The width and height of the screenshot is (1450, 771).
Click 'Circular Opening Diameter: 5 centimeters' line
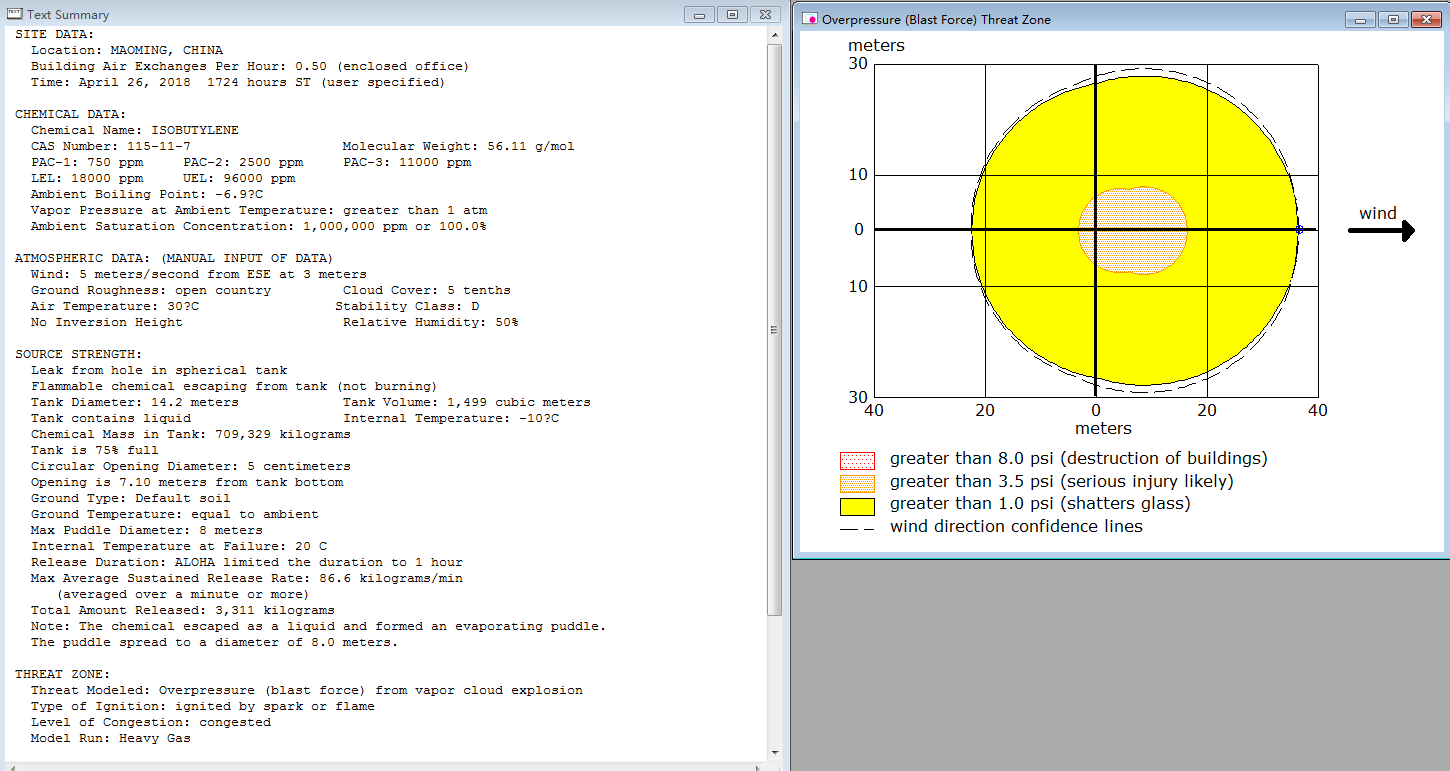(191, 466)
